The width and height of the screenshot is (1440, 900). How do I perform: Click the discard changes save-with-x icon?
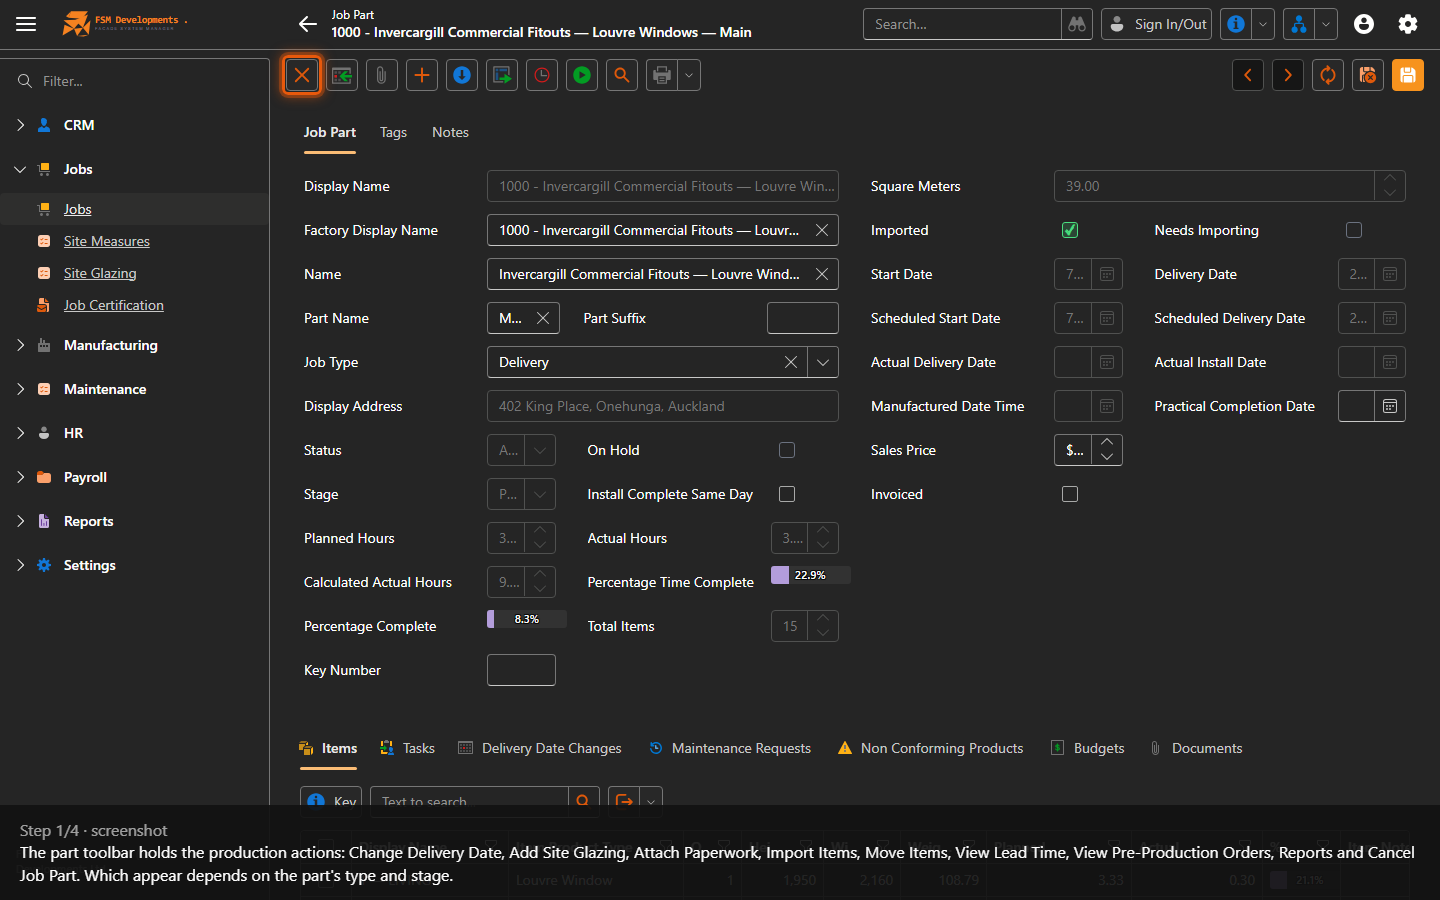[1368, 75]
